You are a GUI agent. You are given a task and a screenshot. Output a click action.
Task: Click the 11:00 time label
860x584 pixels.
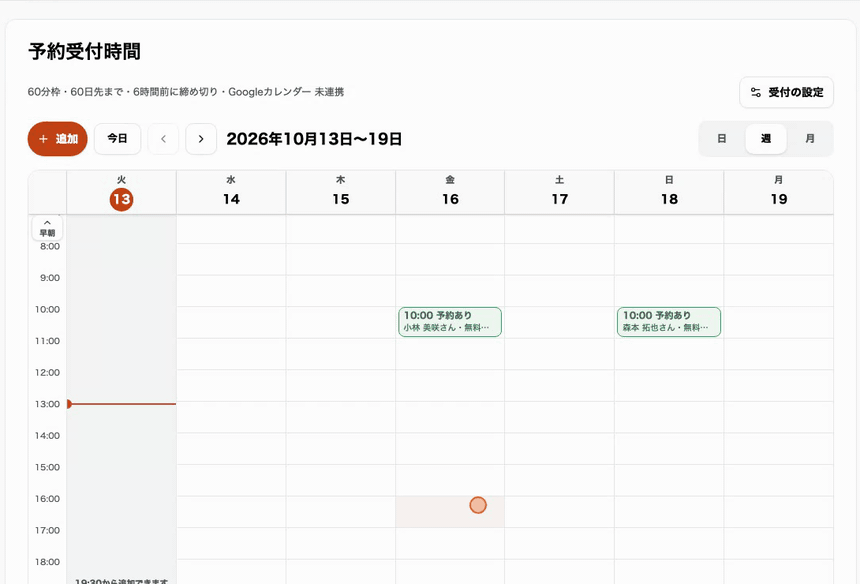click(x=48, y=341)
